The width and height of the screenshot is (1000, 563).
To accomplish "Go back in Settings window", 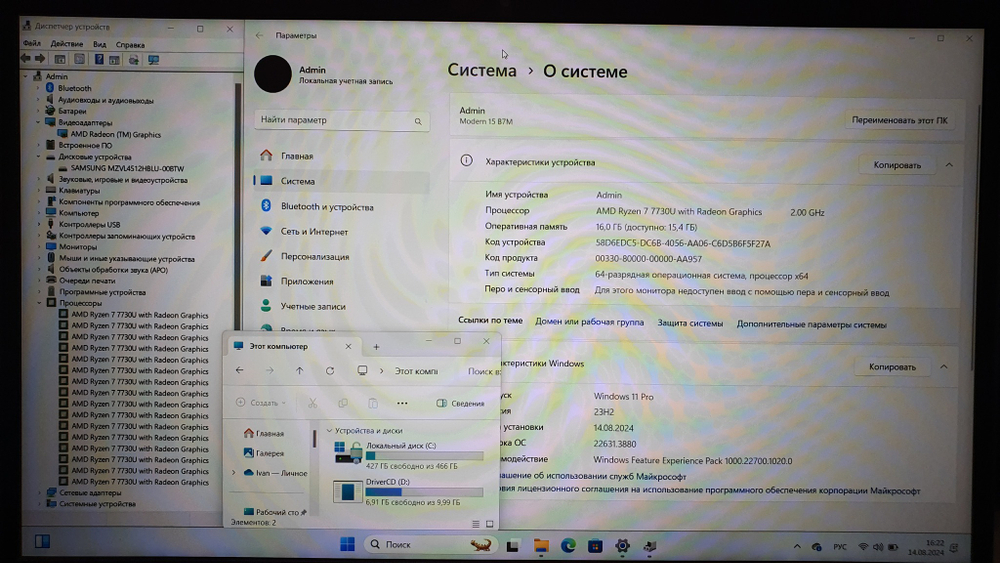I will coord(259,36).
